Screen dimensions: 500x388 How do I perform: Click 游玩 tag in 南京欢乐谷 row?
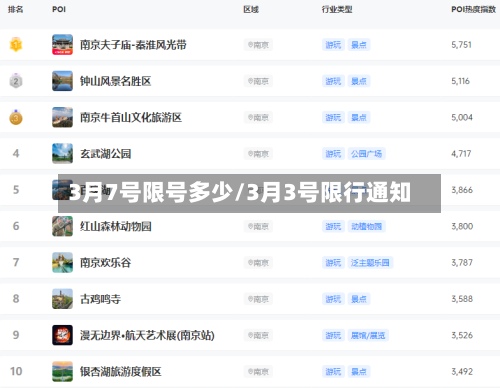tap(333, 263)
